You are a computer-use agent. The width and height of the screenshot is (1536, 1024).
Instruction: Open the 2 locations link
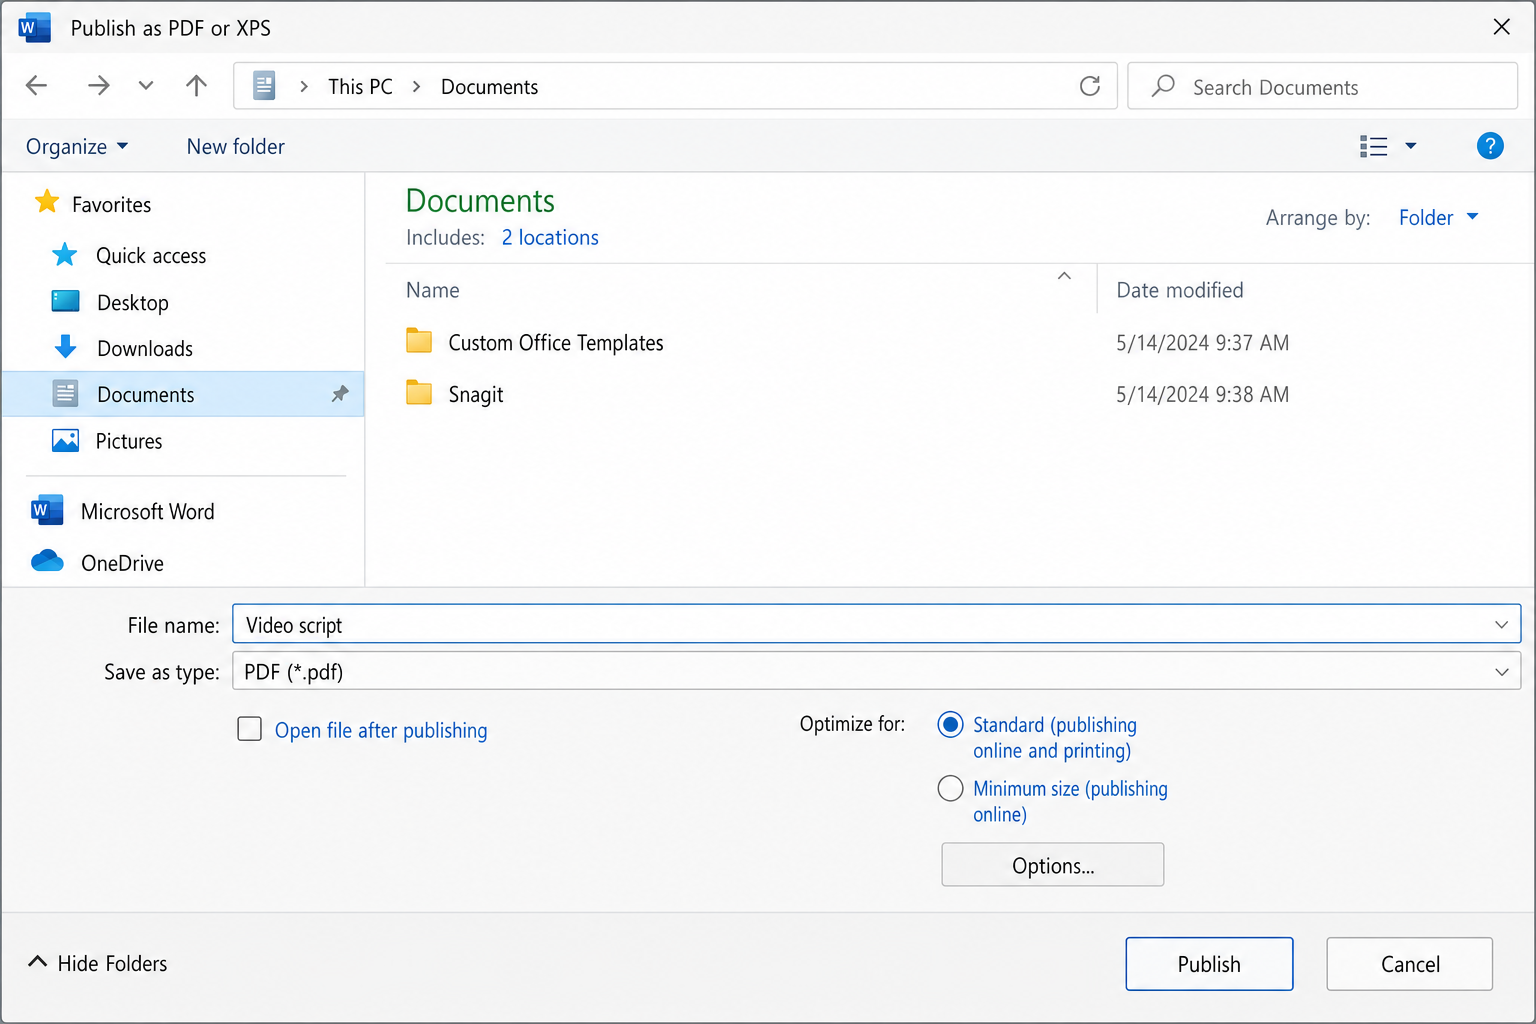pos(550,238)
